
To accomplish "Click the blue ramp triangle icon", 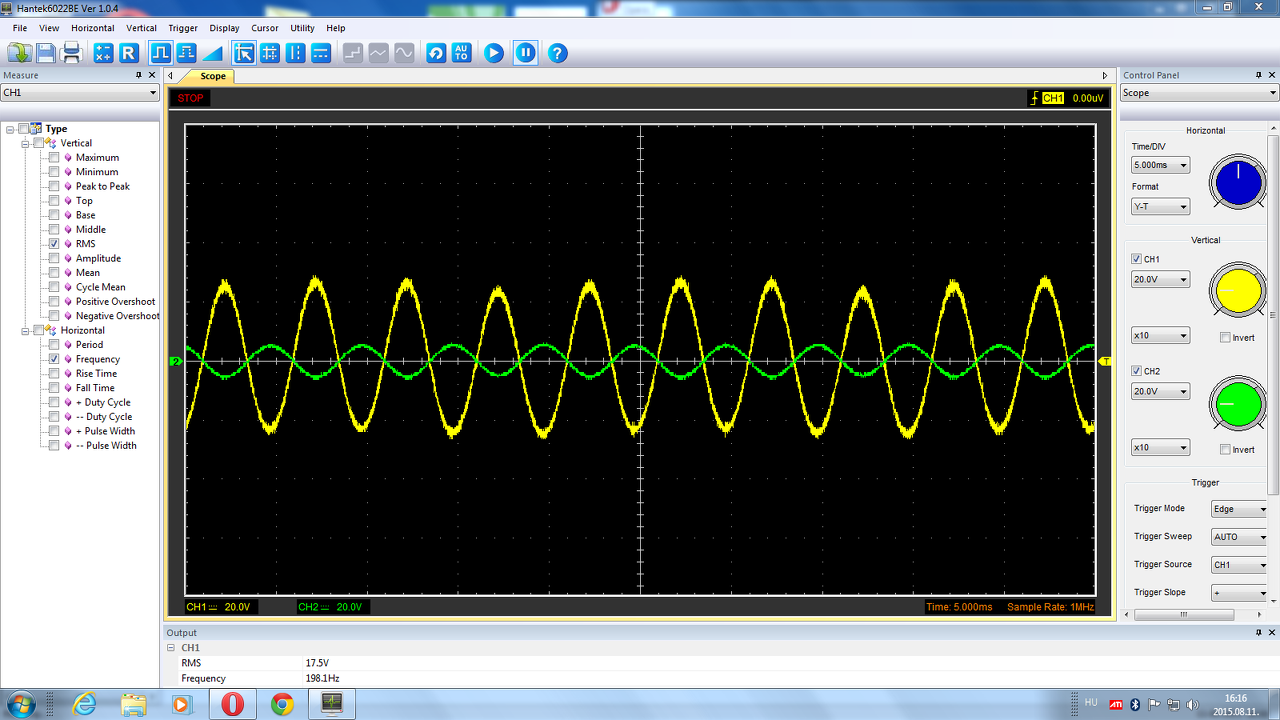I will (212, 53).
